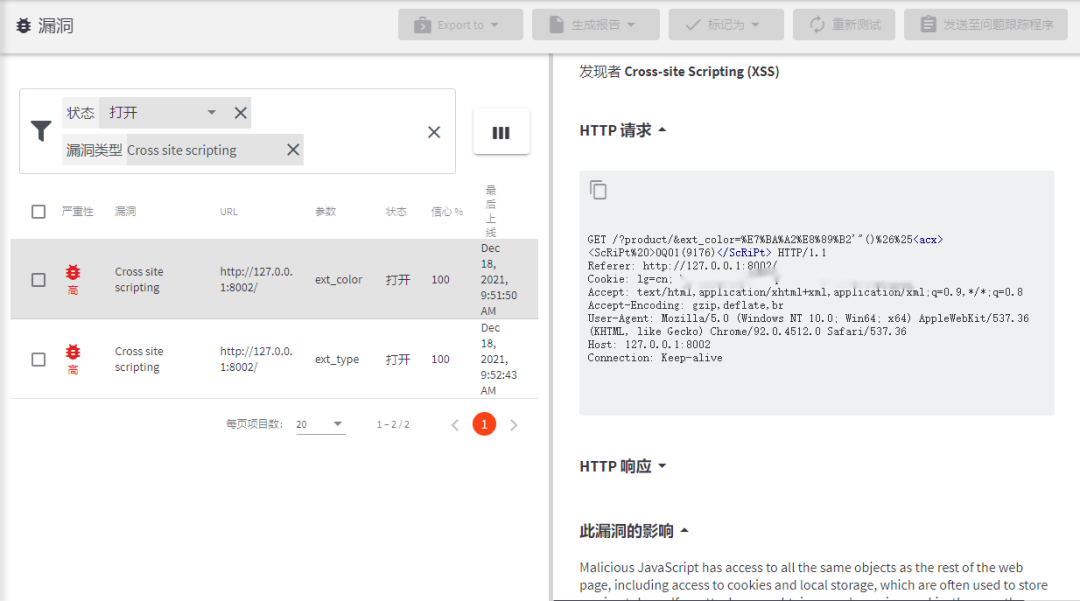
Task: Go to the next page arrow
Action: (x=514, y=425)
